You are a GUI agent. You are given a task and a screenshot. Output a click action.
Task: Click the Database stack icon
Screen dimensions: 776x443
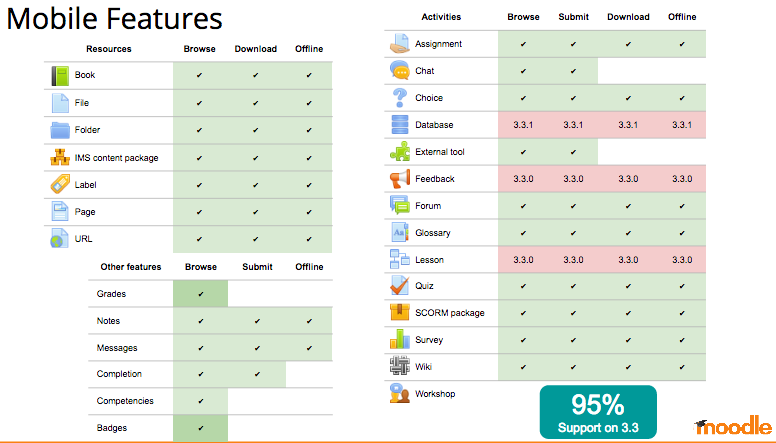[399, 125]
